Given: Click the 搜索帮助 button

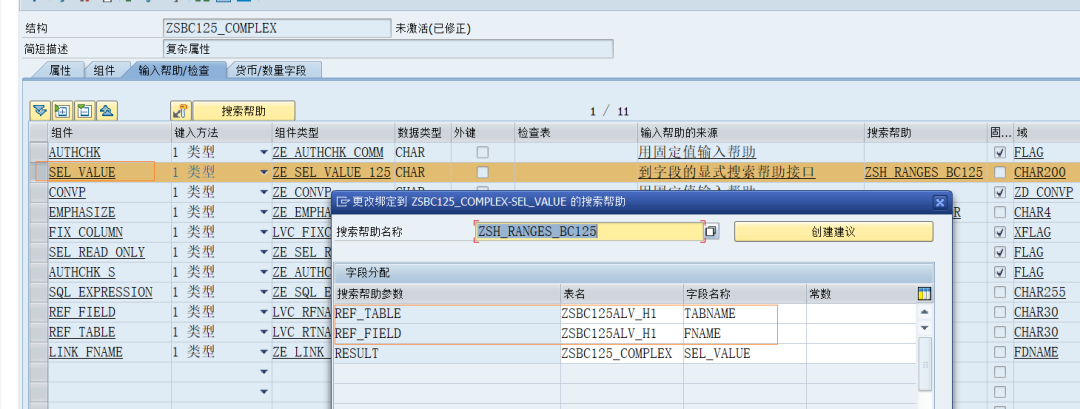Looking at the screenshot, I should coord(243,111).
